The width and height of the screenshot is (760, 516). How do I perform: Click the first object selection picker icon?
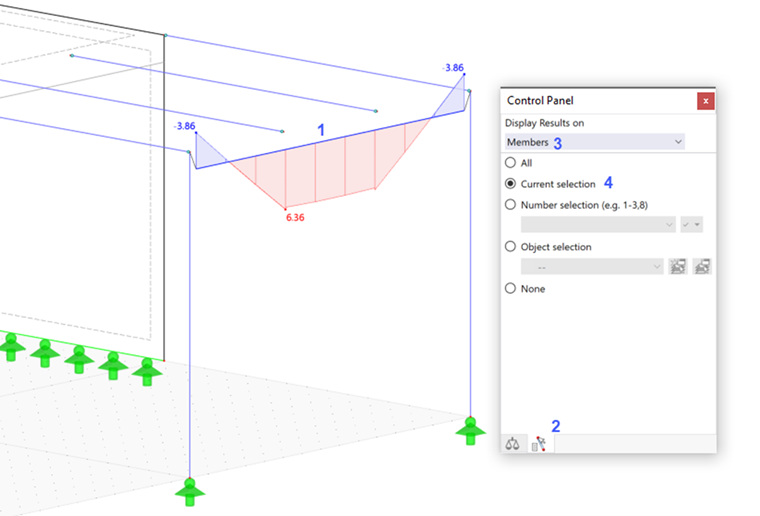pos(678,266)
